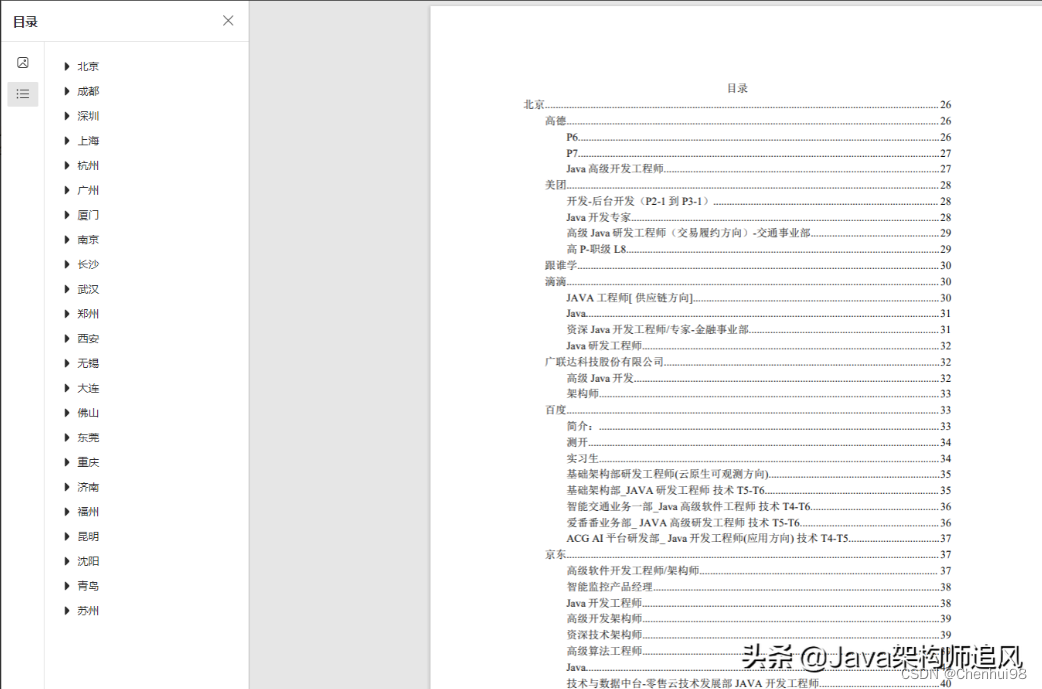Open the 滴滴 contents entry
This screenshot has width=1042, height=689.
click(748, 282)
